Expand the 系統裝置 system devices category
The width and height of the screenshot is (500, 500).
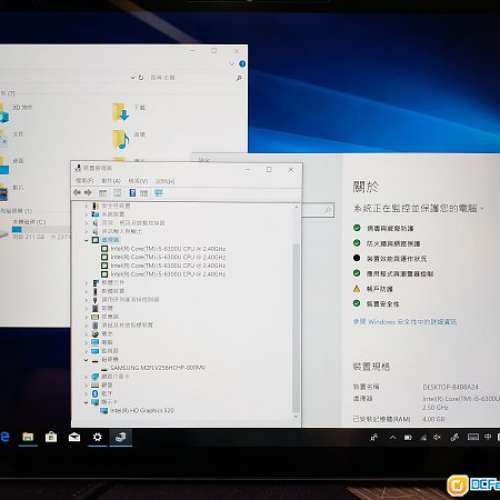pos(86,214)
